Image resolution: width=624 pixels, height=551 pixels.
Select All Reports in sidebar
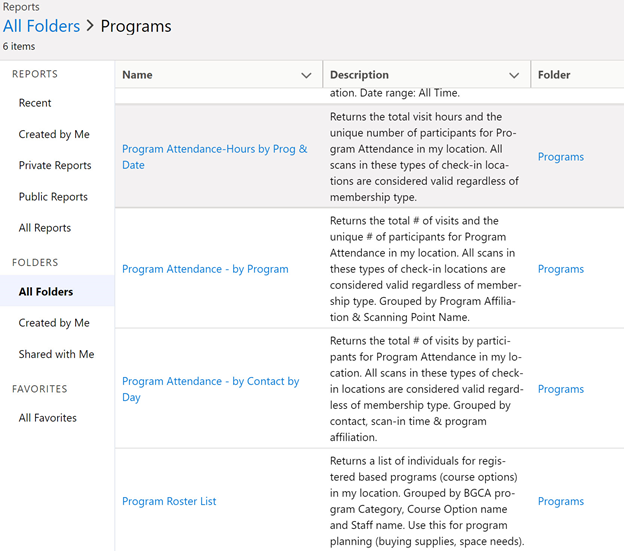45,228
